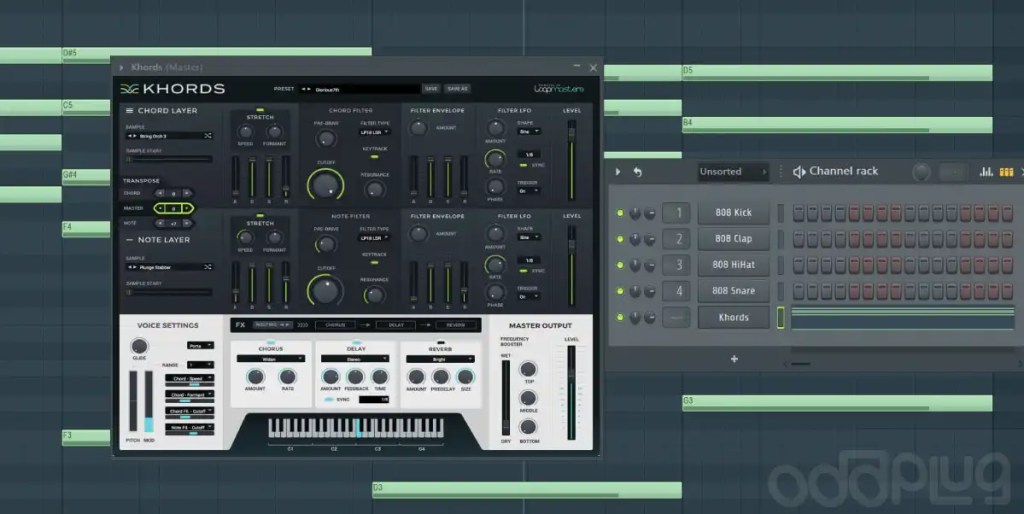Mute the Khords channel LED
This screenshot has width=1024, height=514.
pos(620,317)
